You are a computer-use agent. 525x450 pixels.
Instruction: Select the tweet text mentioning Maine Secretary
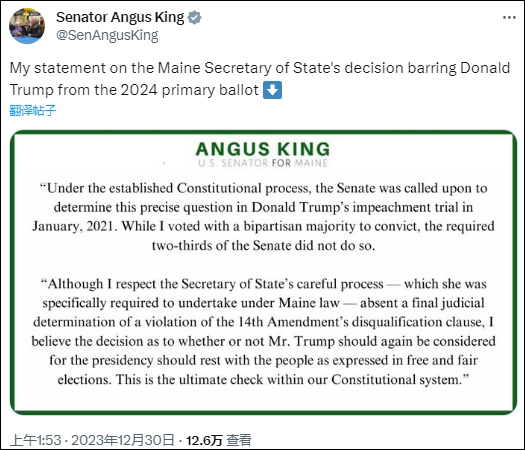point(260,68)
